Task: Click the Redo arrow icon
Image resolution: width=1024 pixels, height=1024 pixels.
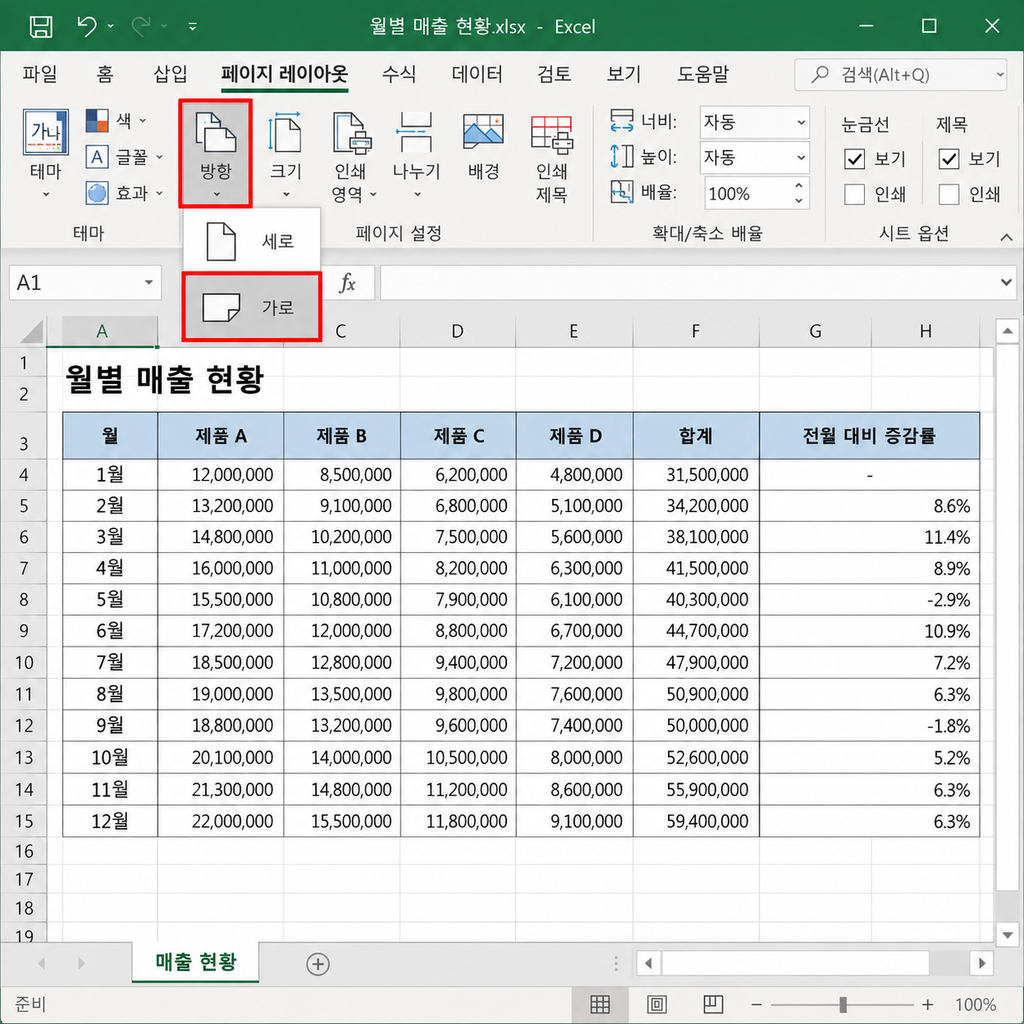Action: (x=141, y=26)
